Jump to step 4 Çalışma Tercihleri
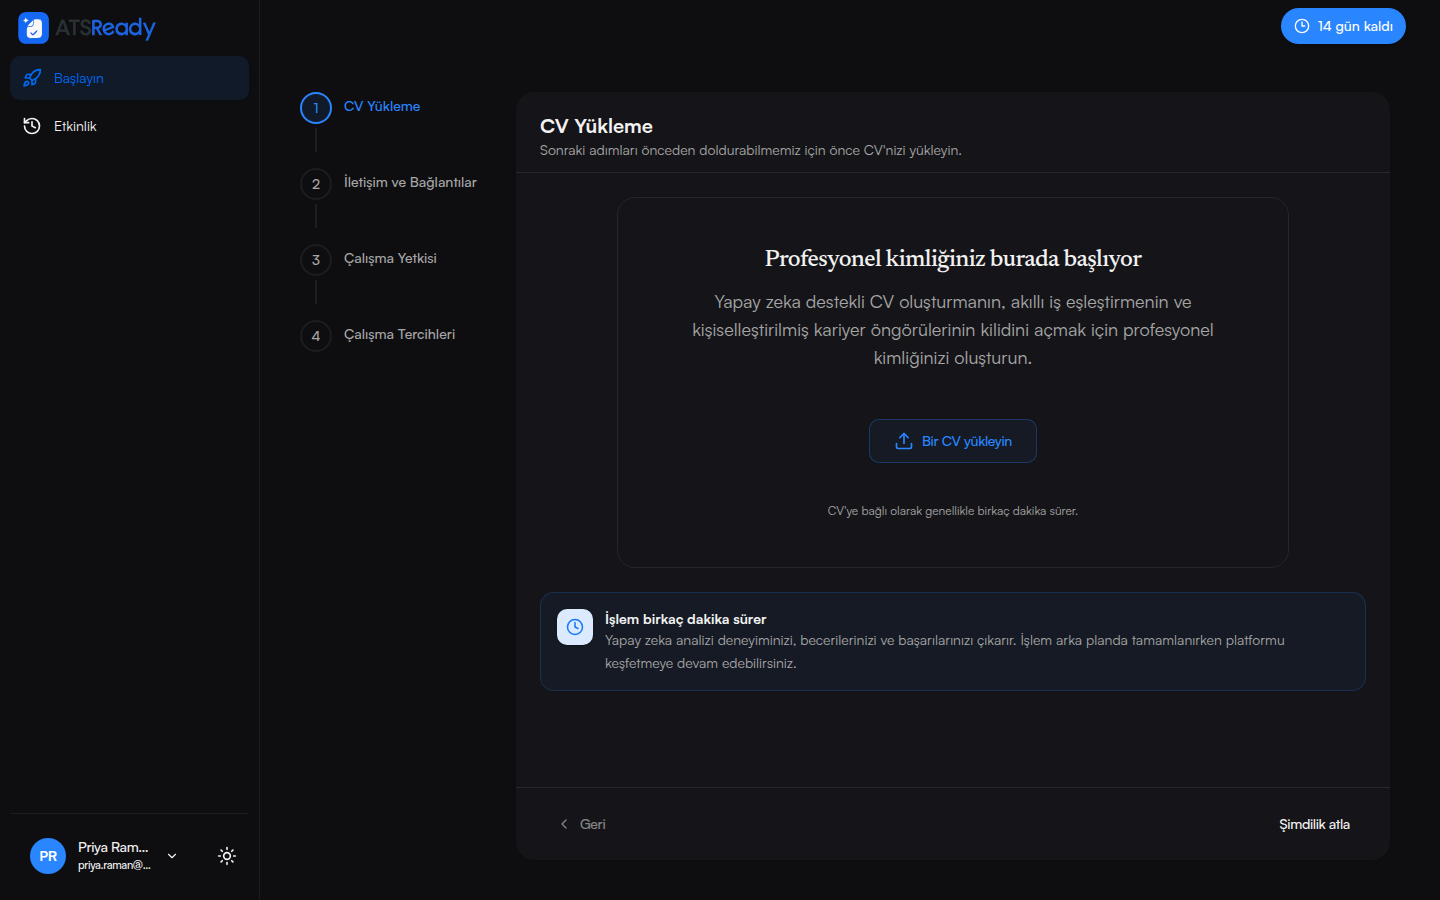1440x900 pixels. (x=399, y=335)
